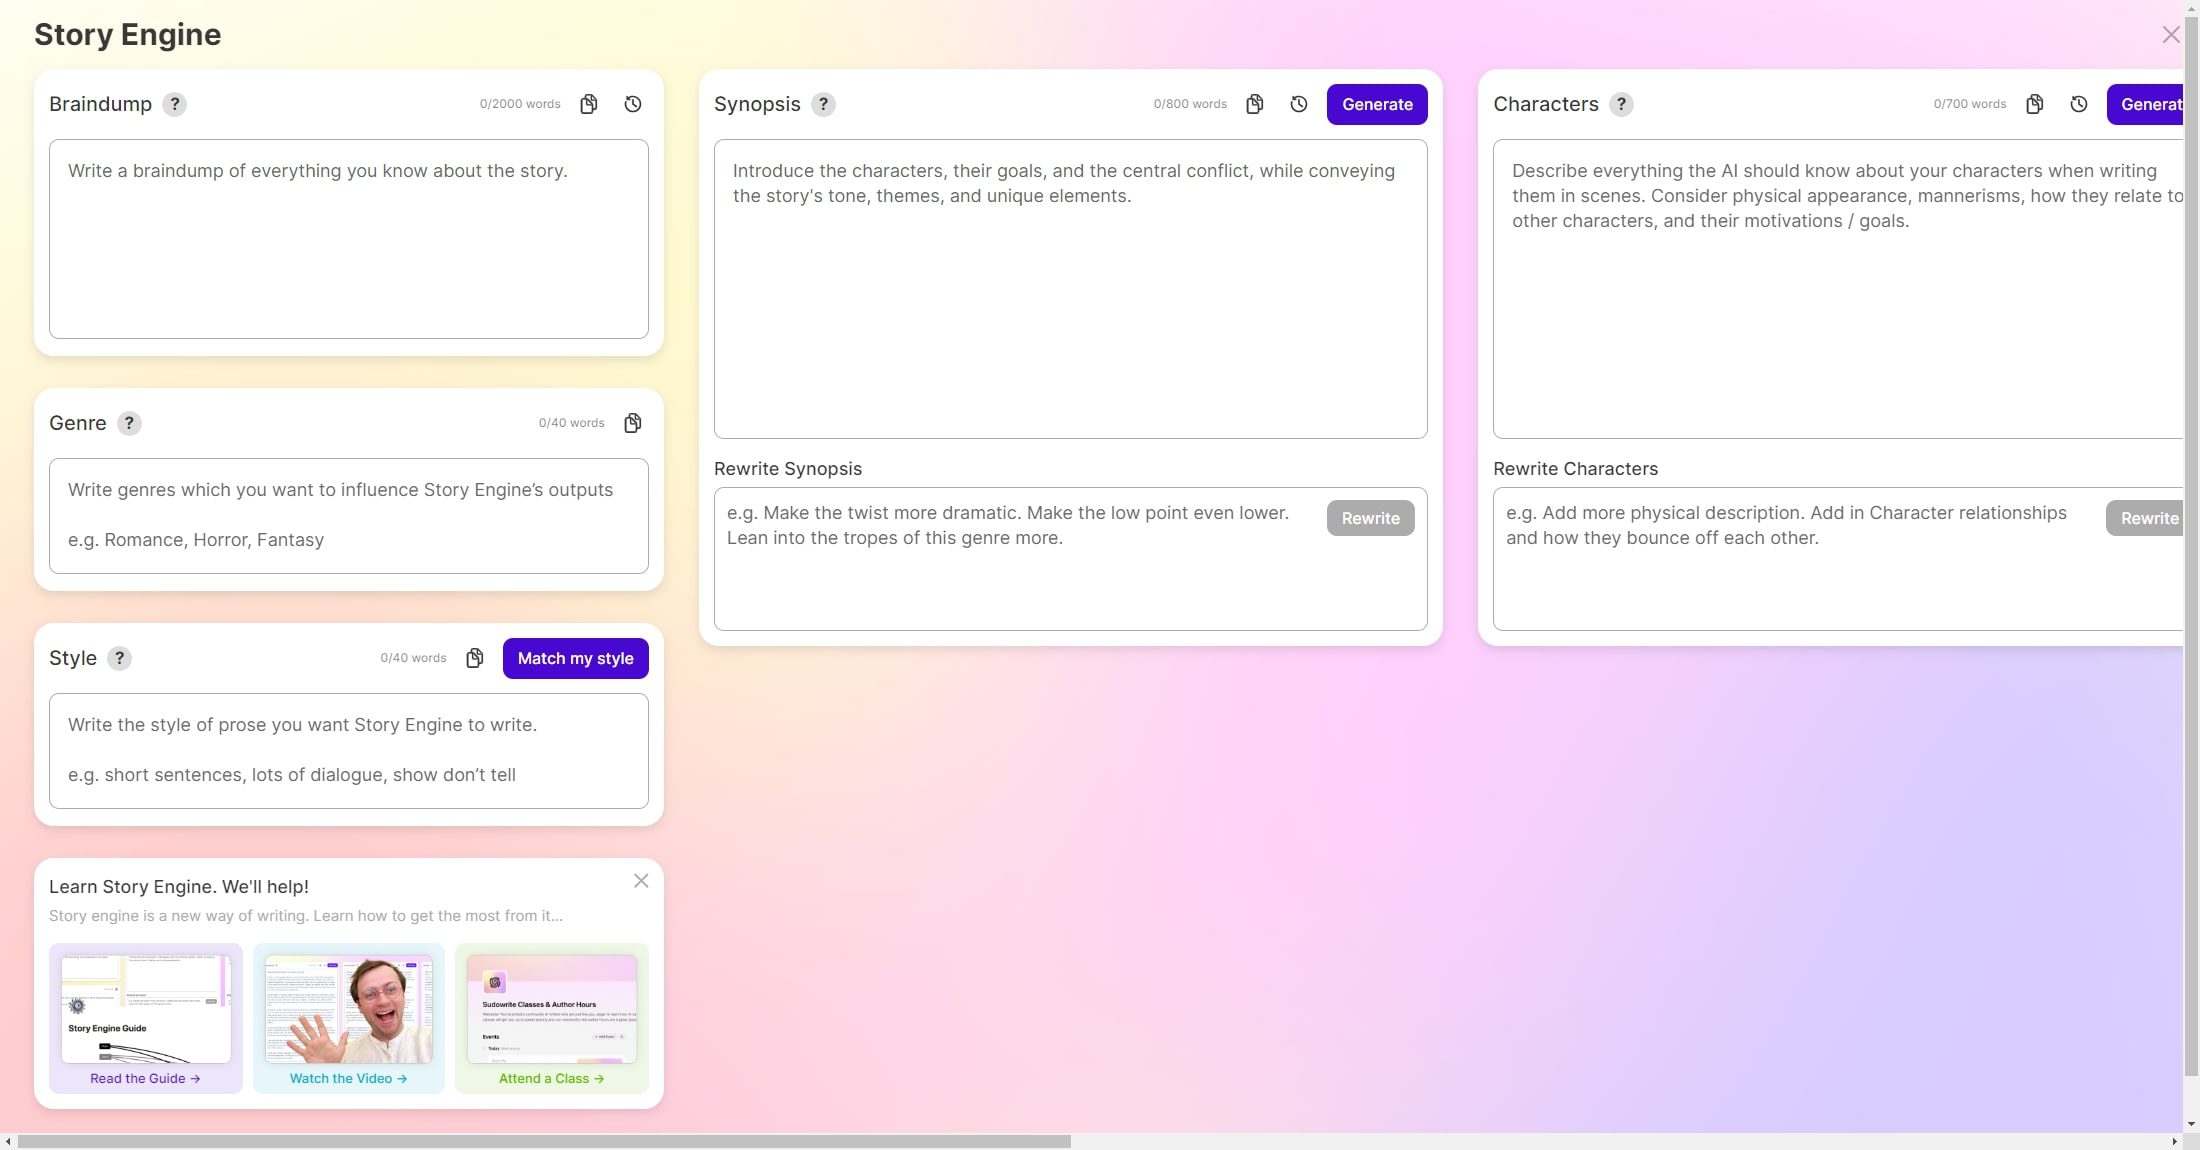Click the Synopsis help question mark

pos(825,103)
